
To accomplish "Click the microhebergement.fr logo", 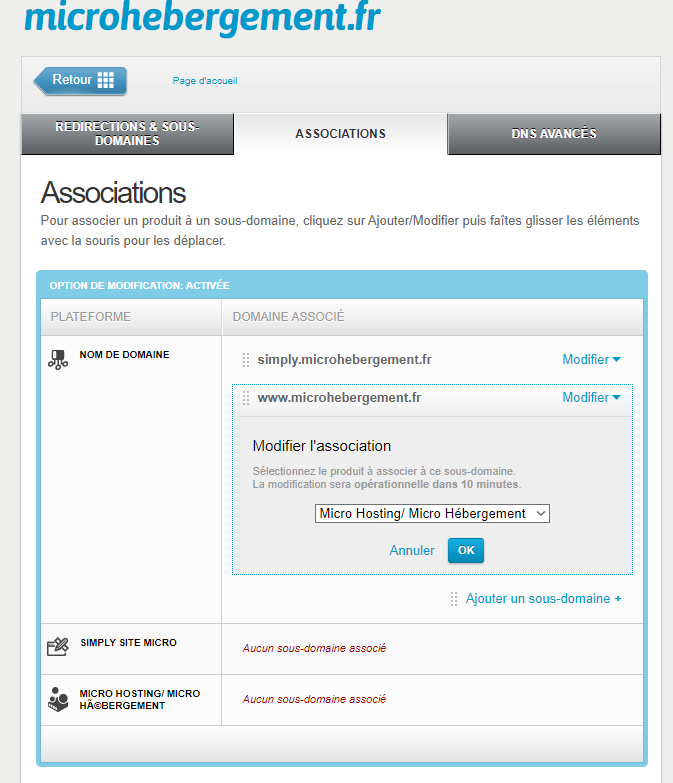I will click(x=202, y=17).
